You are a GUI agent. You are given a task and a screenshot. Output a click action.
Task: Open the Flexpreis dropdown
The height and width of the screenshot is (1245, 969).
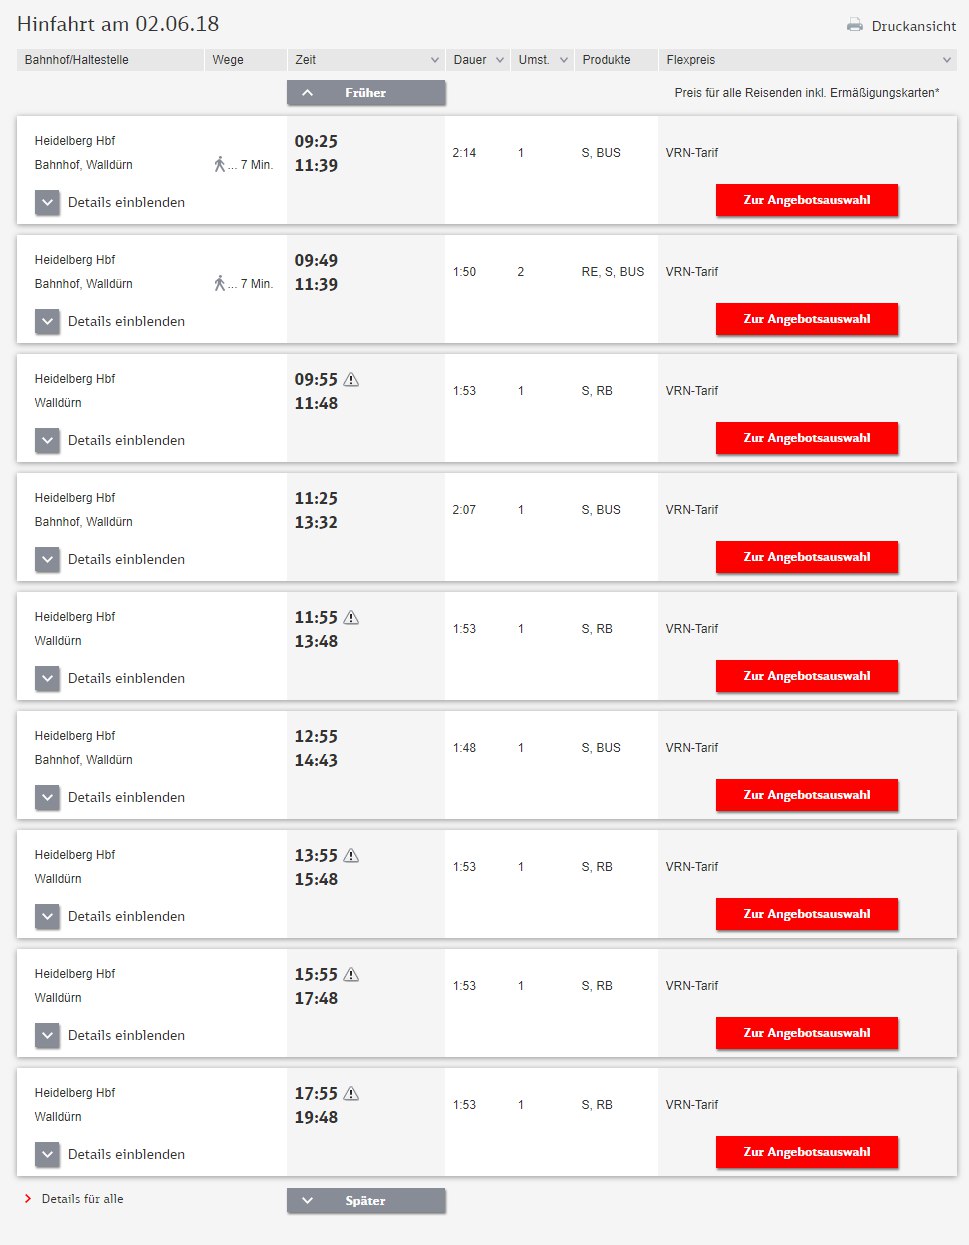807,60
